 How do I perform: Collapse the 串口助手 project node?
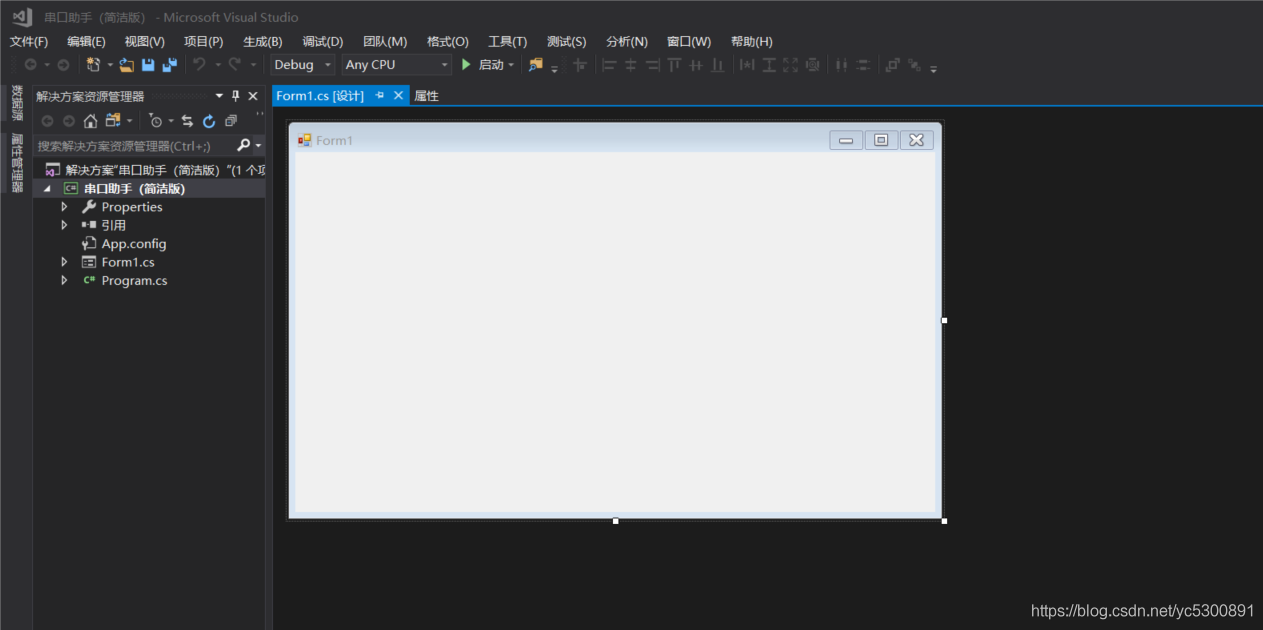[47, 189]
